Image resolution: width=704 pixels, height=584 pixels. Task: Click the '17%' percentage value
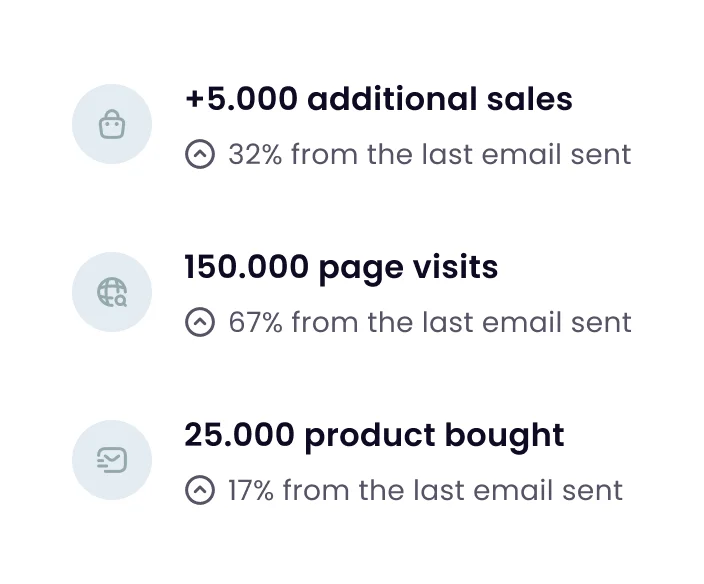[251, 490]
